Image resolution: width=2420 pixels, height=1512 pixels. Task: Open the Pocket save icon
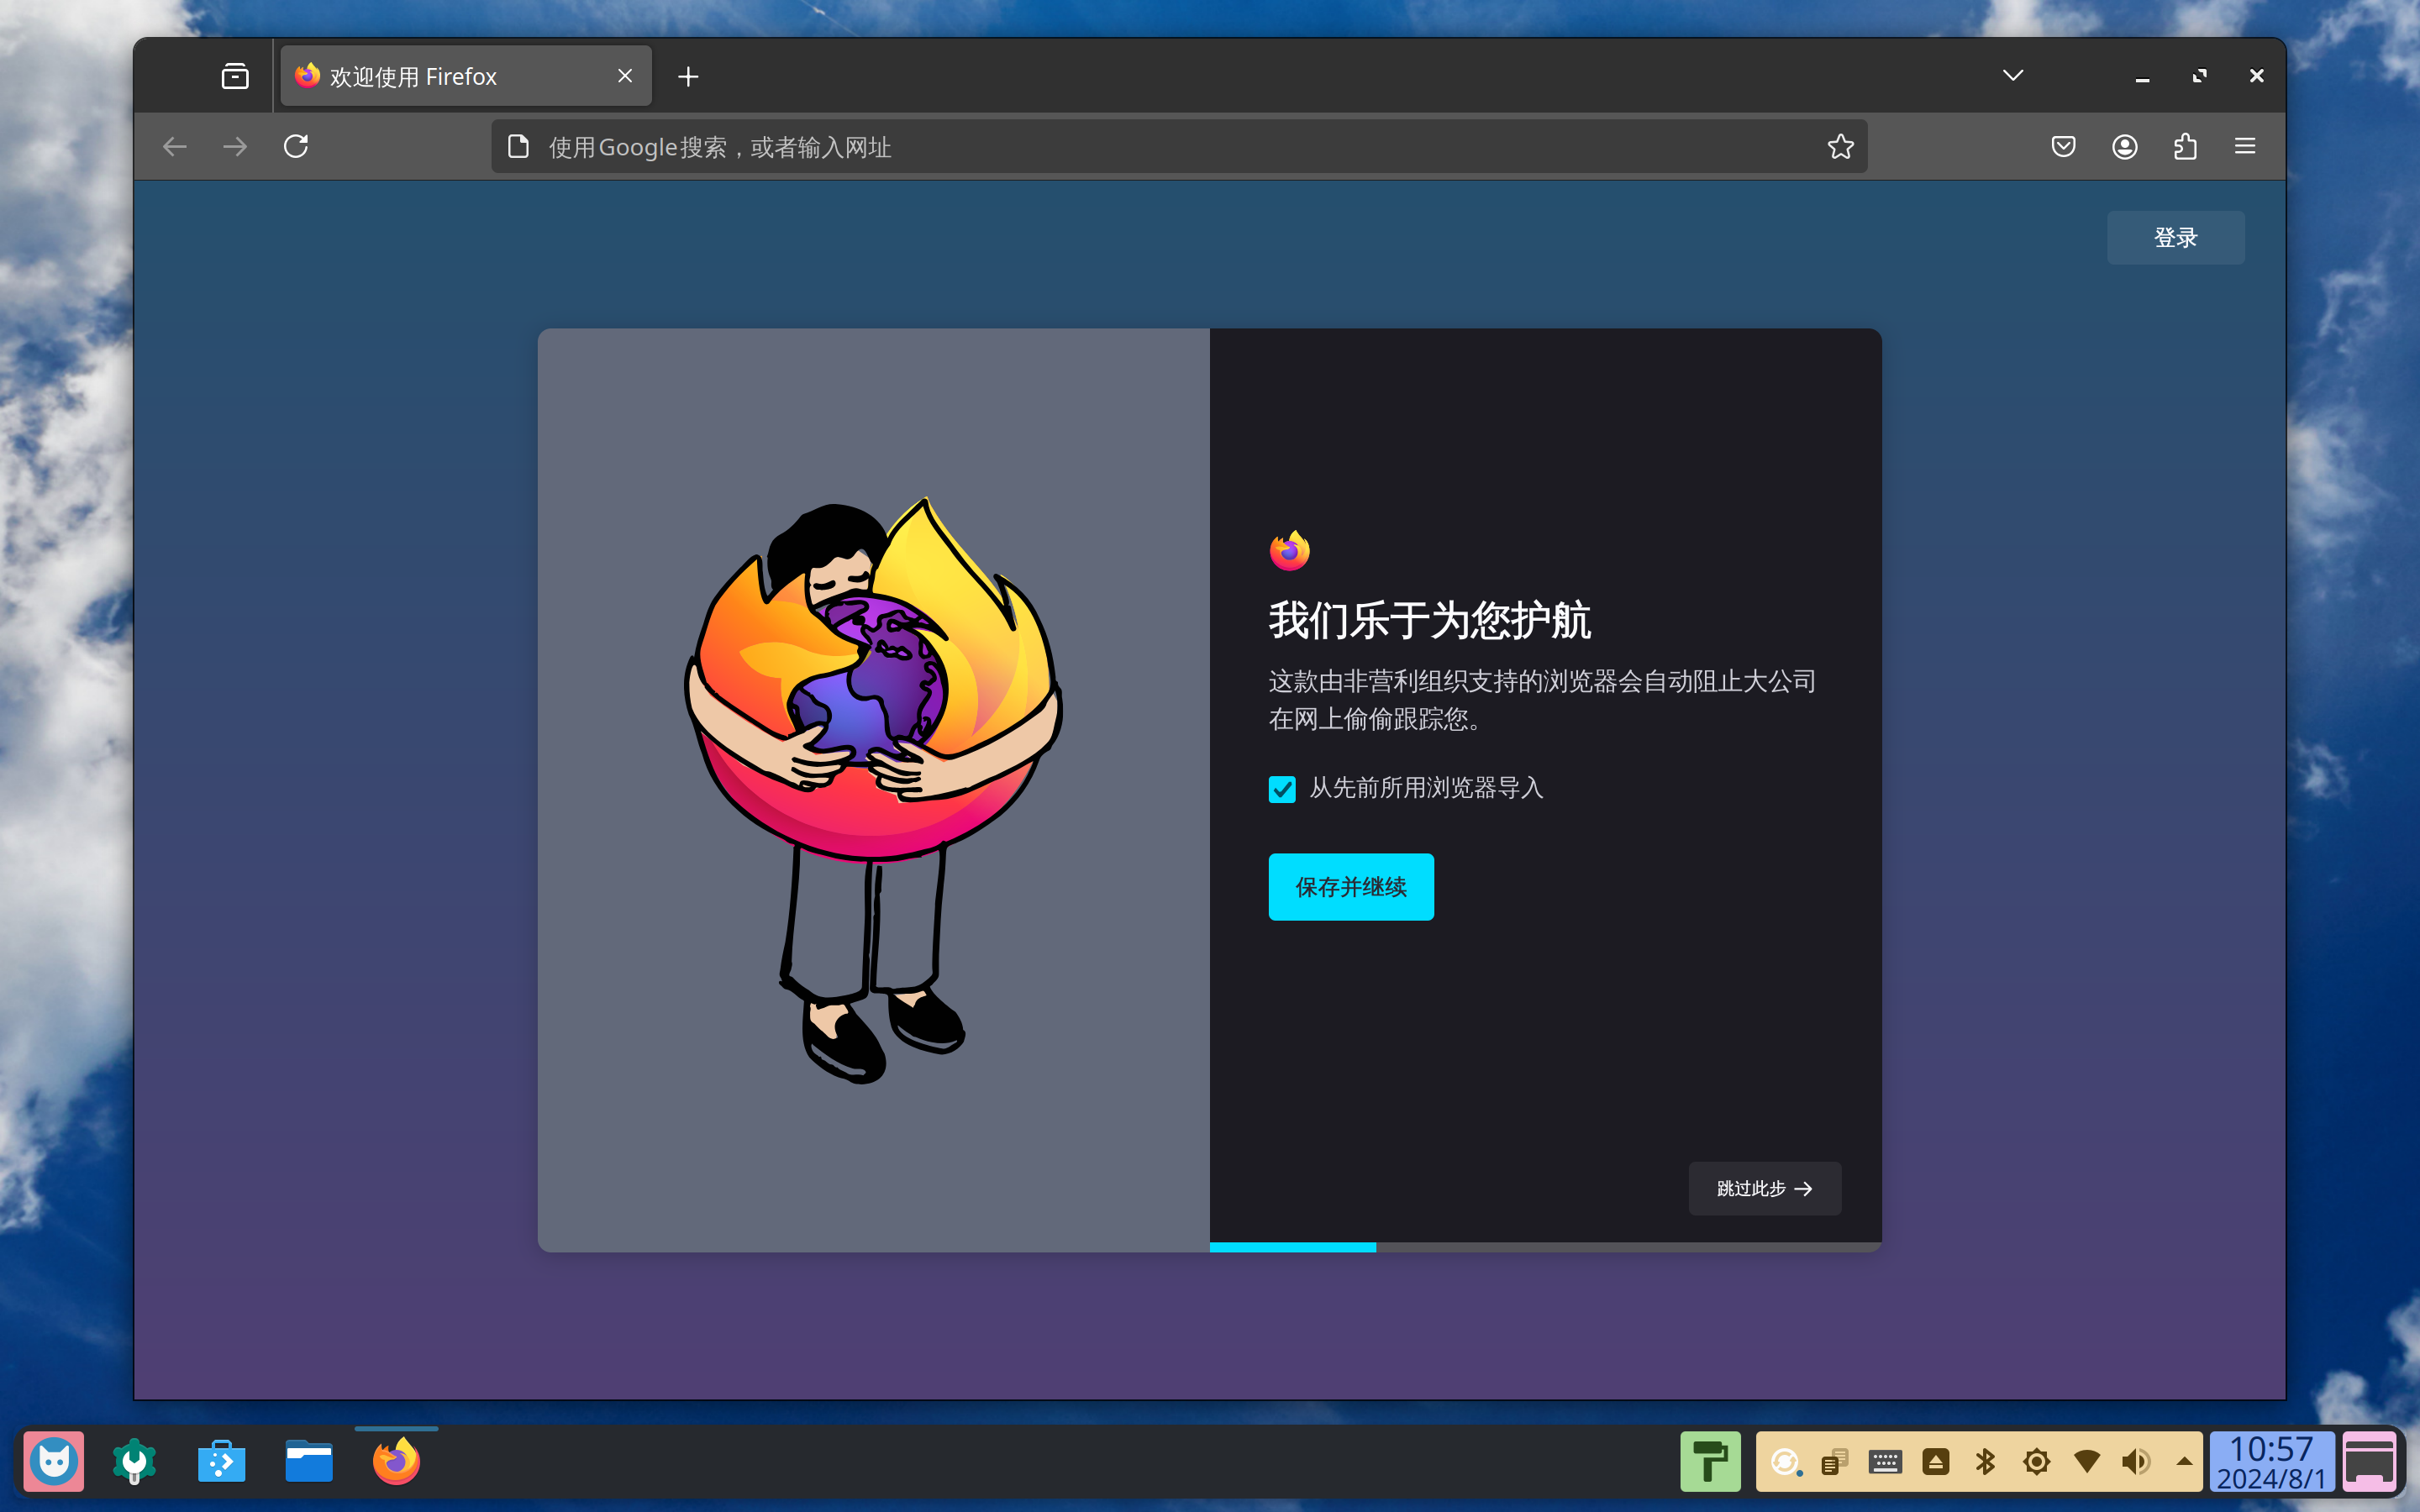tap(2063, 147)
